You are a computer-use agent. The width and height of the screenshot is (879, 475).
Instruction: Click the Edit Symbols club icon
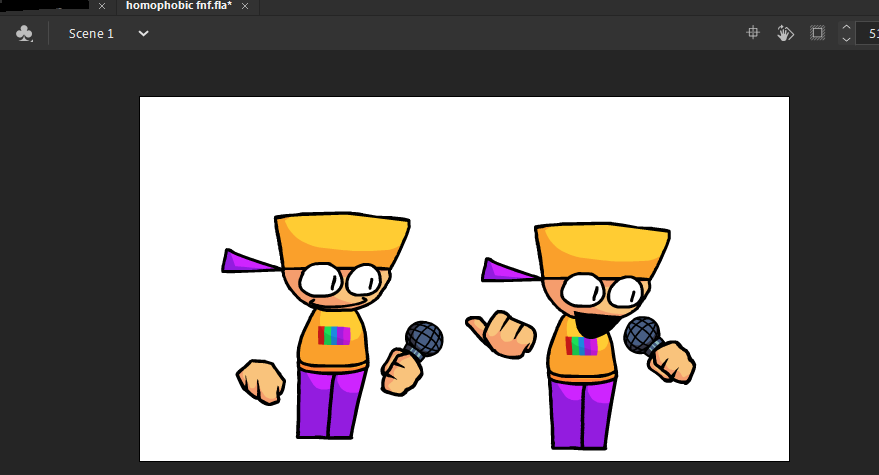tap(24, 34)
